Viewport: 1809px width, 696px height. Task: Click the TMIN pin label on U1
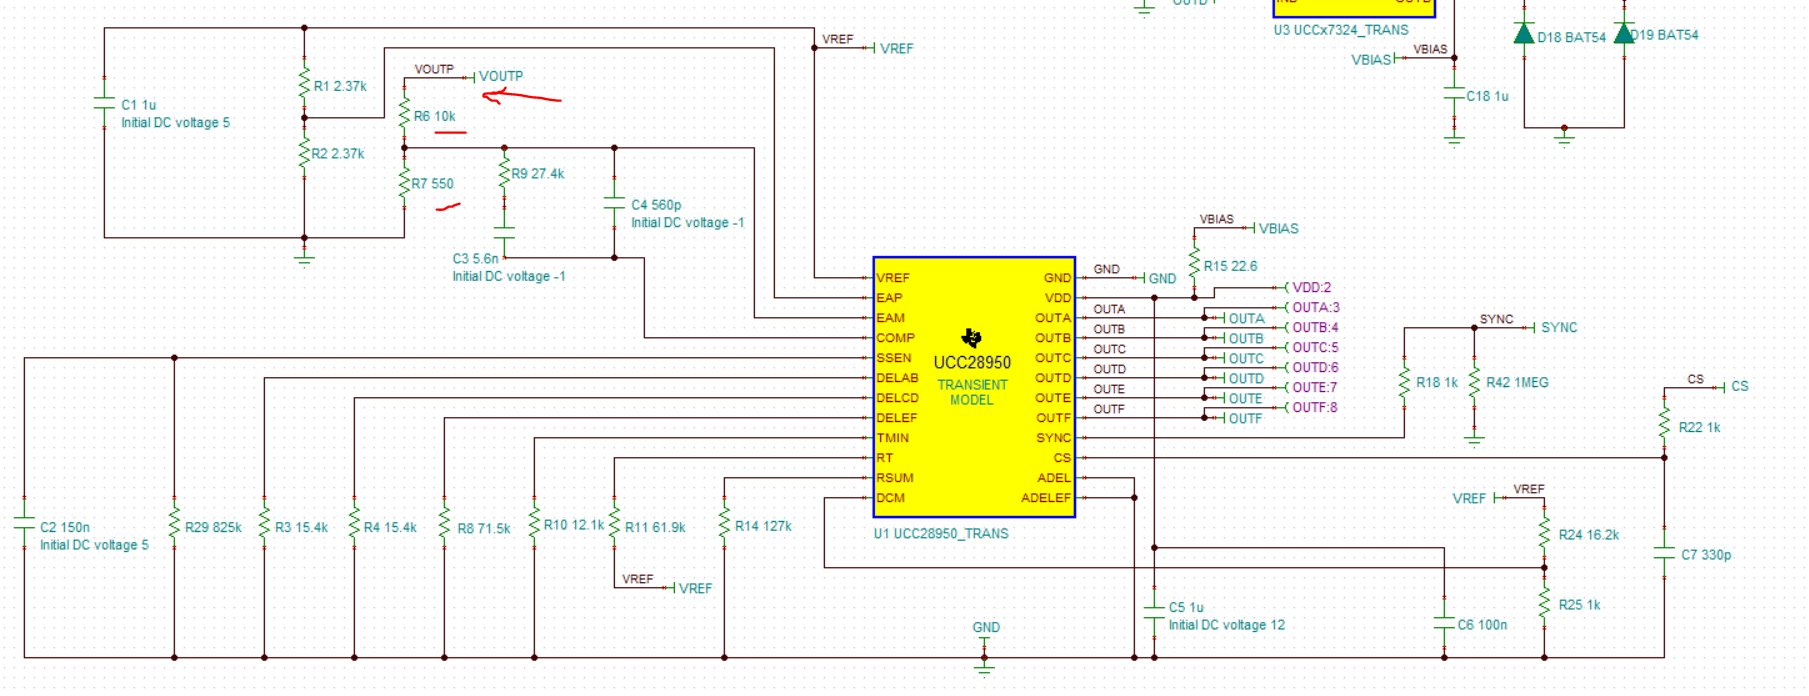tap(893, 437)
